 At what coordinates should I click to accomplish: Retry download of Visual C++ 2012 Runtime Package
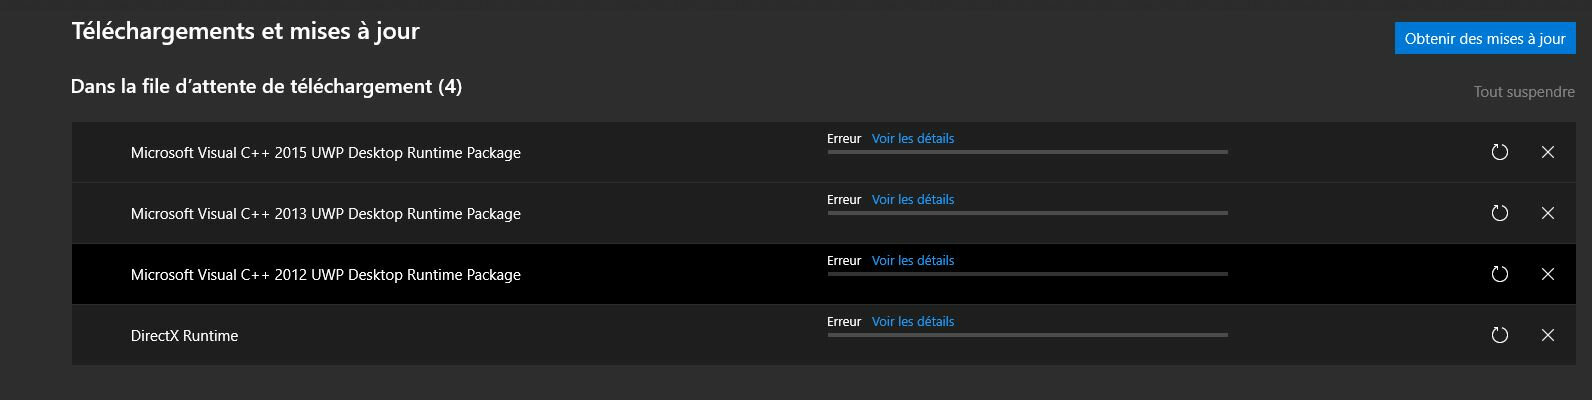[x=1499, y=274]
